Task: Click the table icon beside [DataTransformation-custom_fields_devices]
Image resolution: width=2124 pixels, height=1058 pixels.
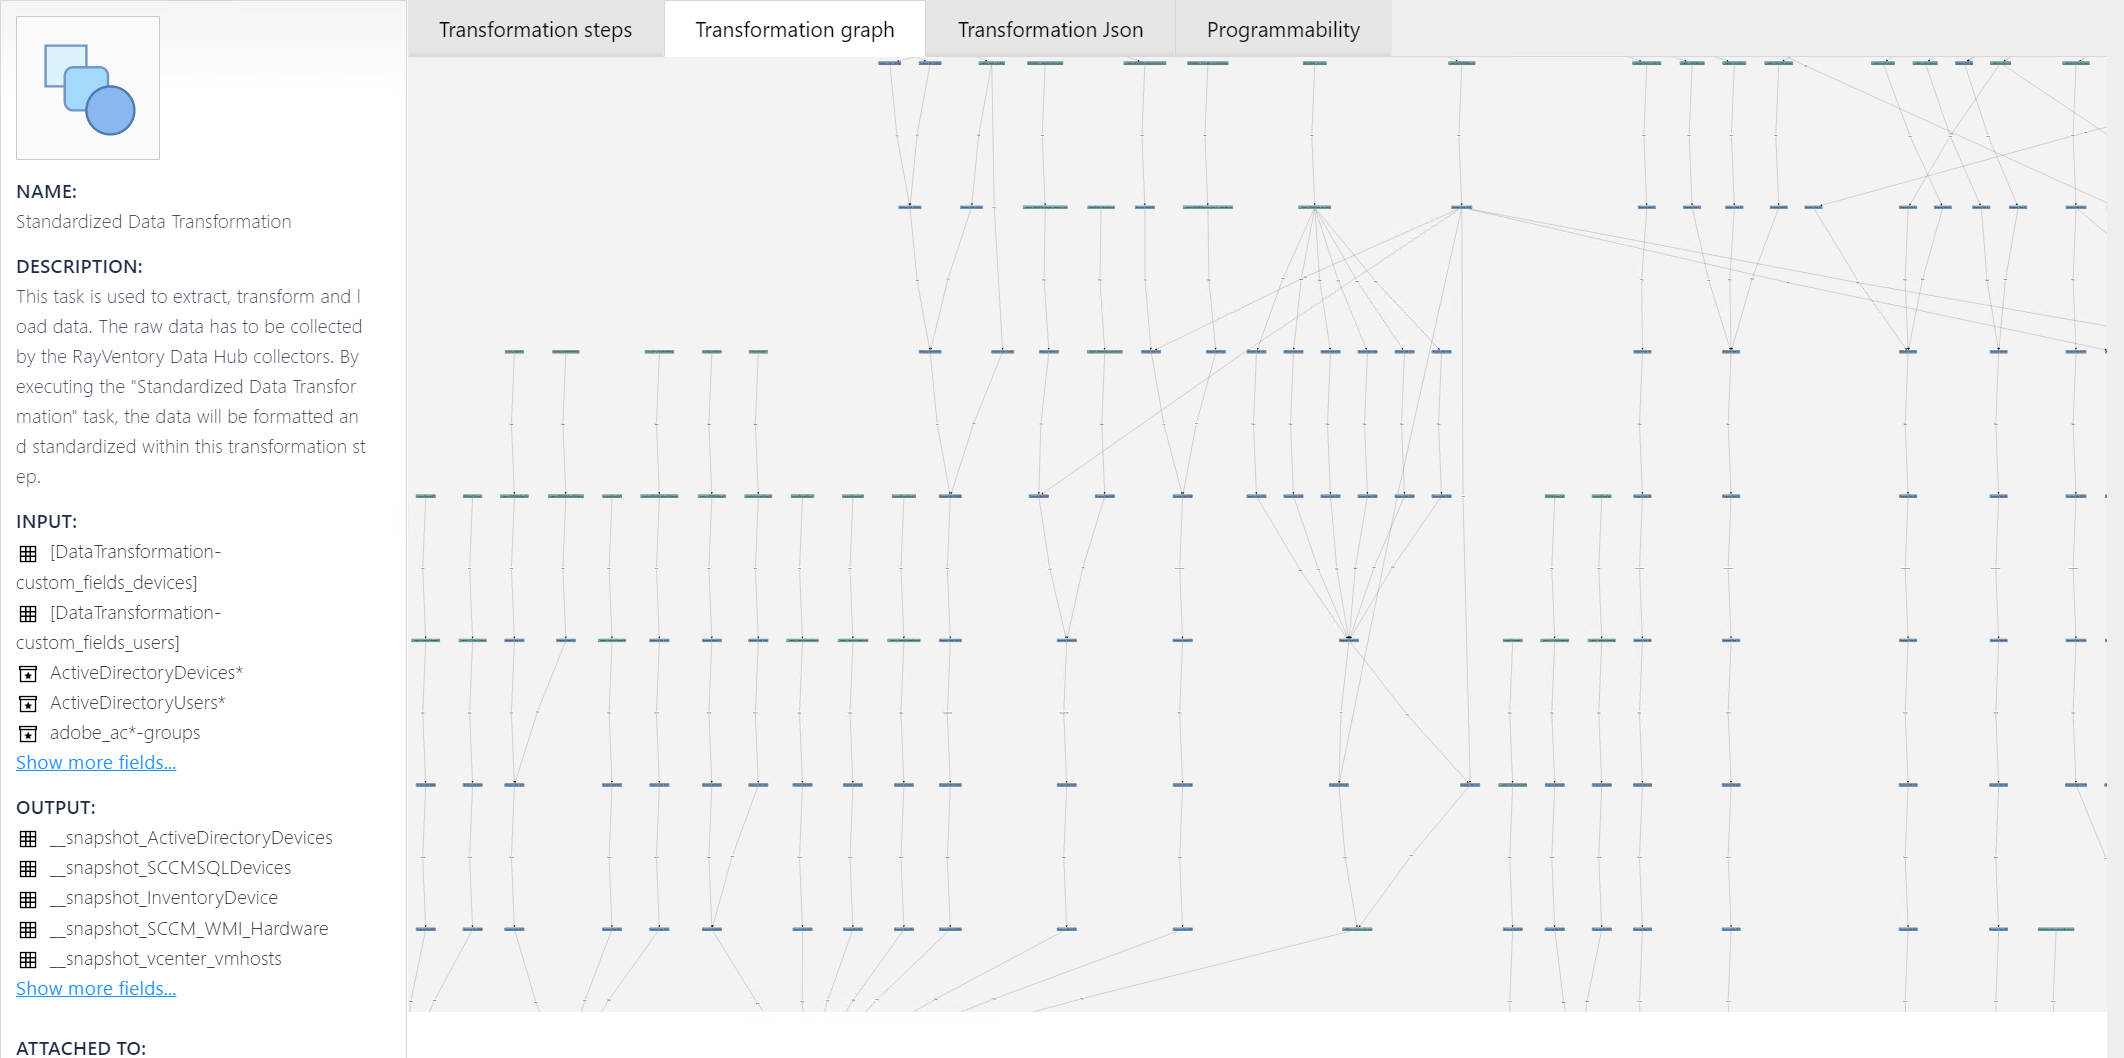Action: pos(27,553)
